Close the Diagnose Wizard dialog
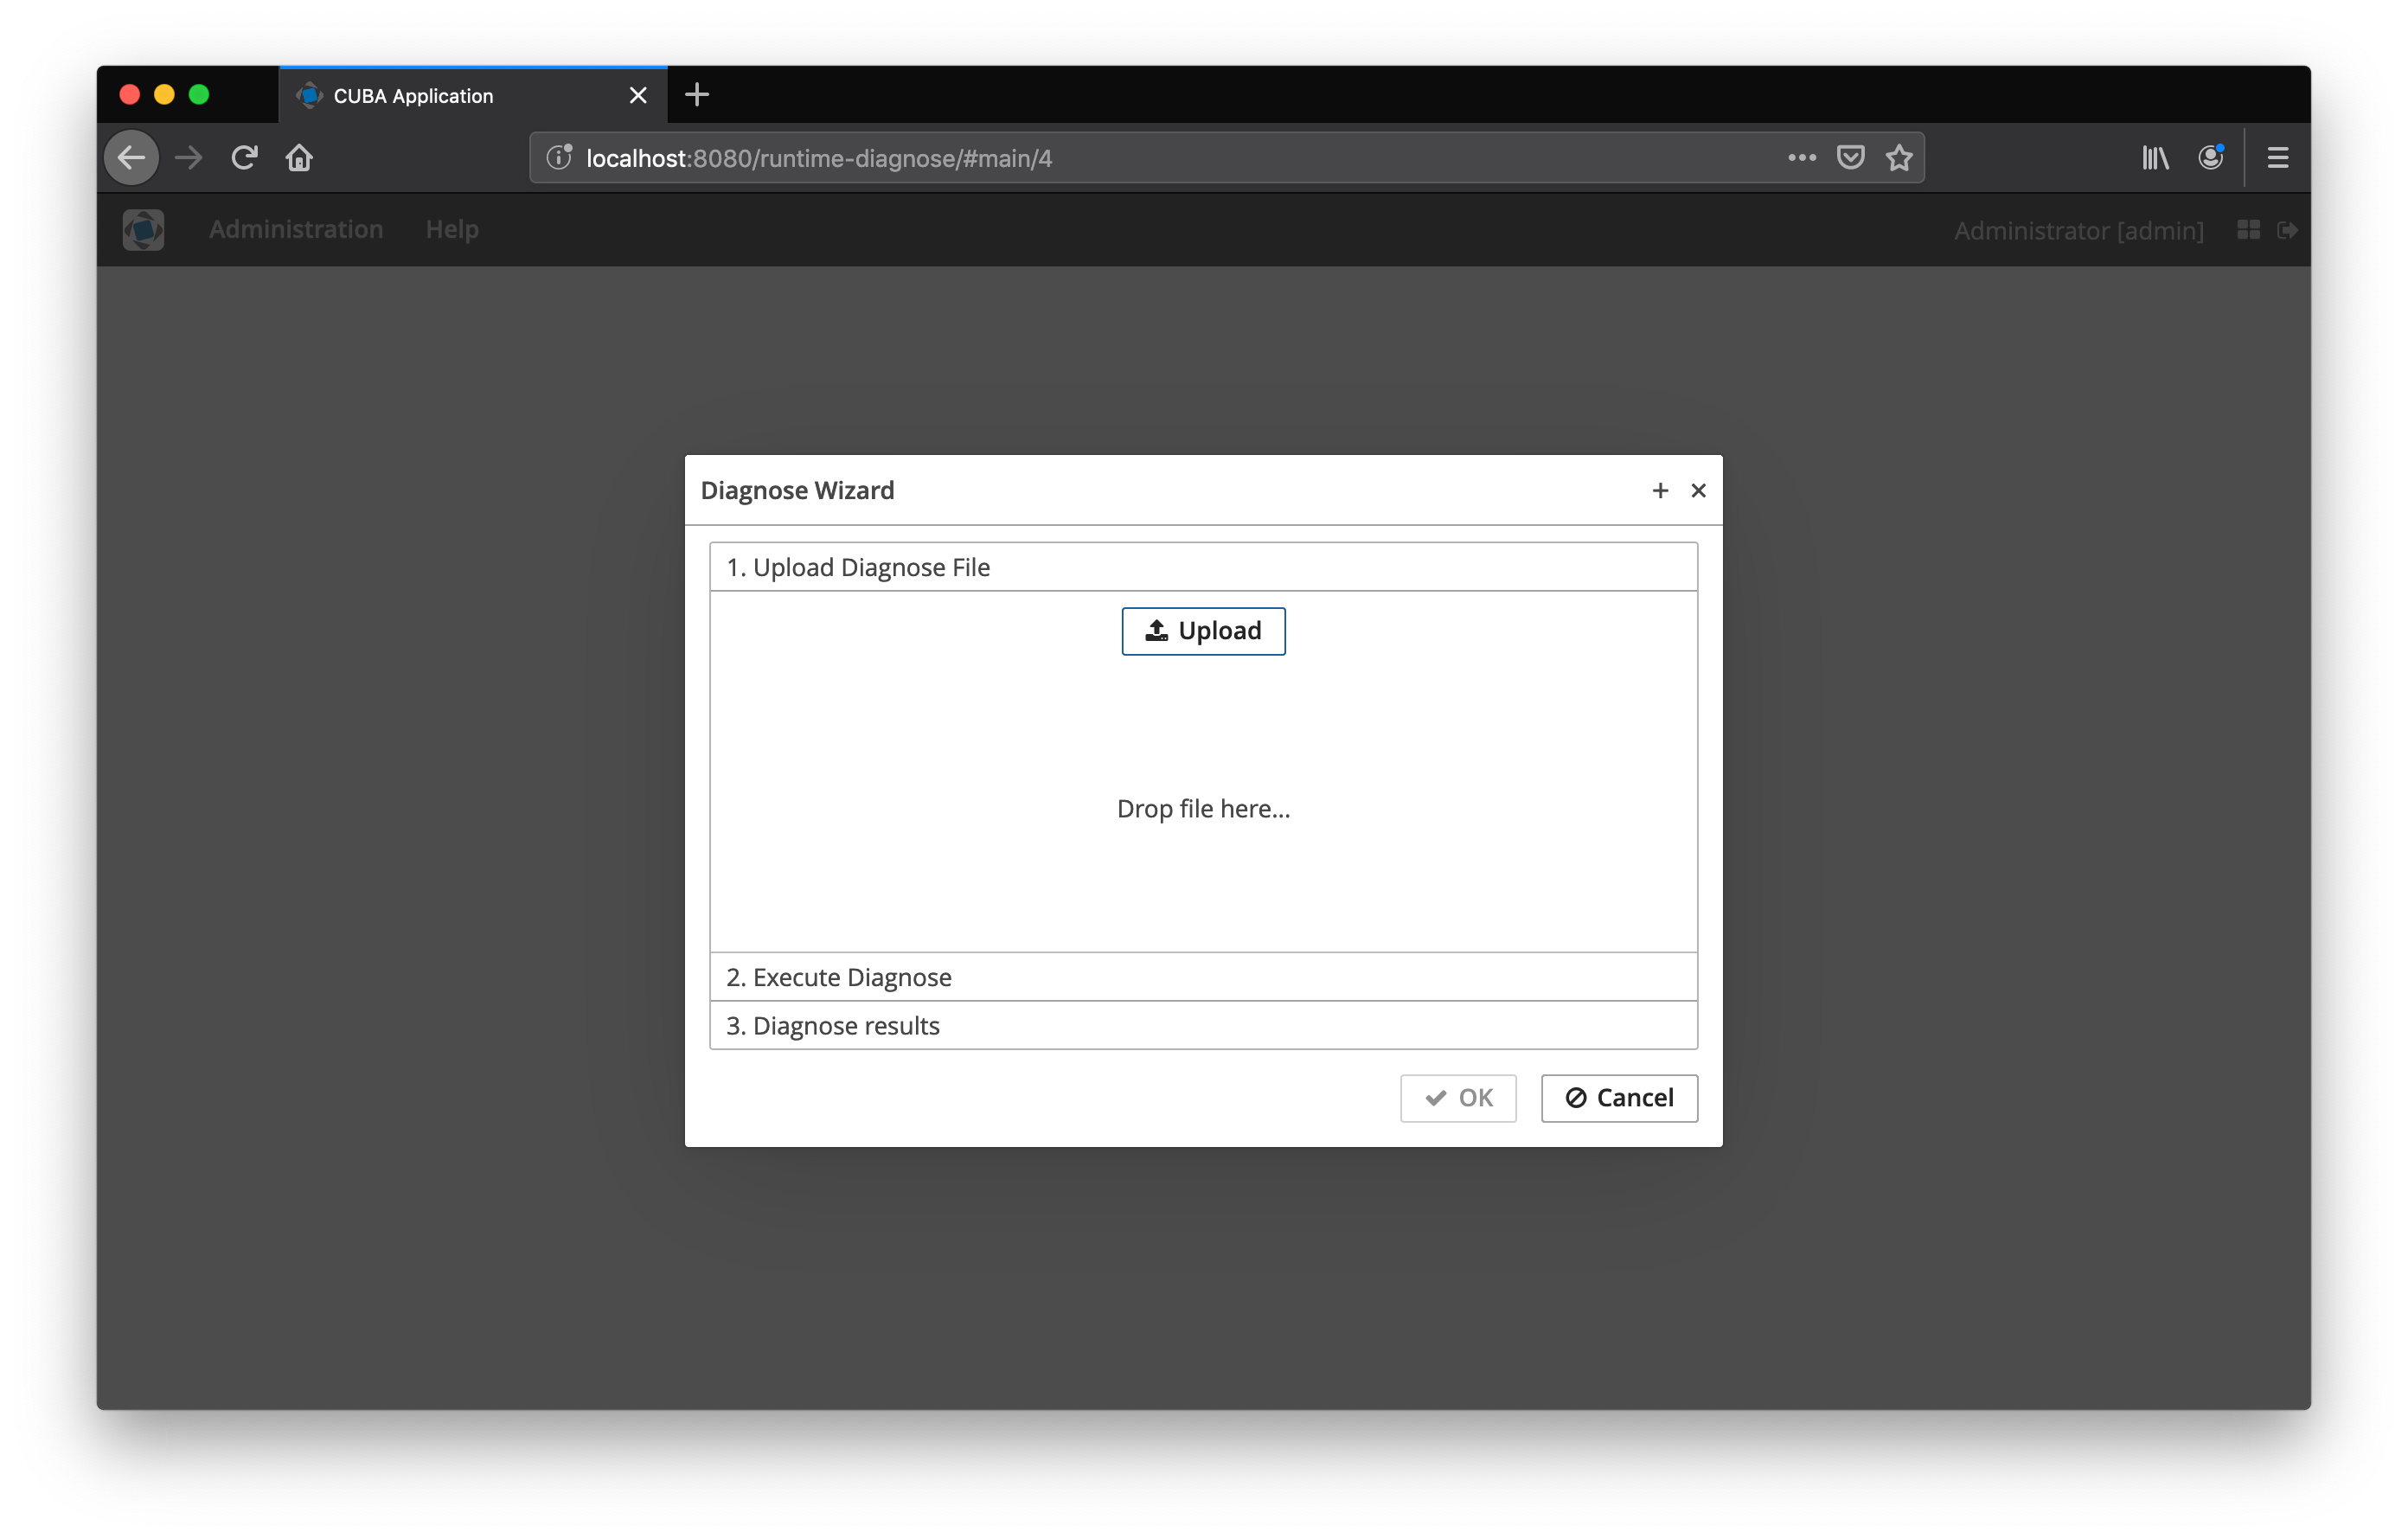The width and height of the screenshot is (2408, 1538). [1698, 490]
